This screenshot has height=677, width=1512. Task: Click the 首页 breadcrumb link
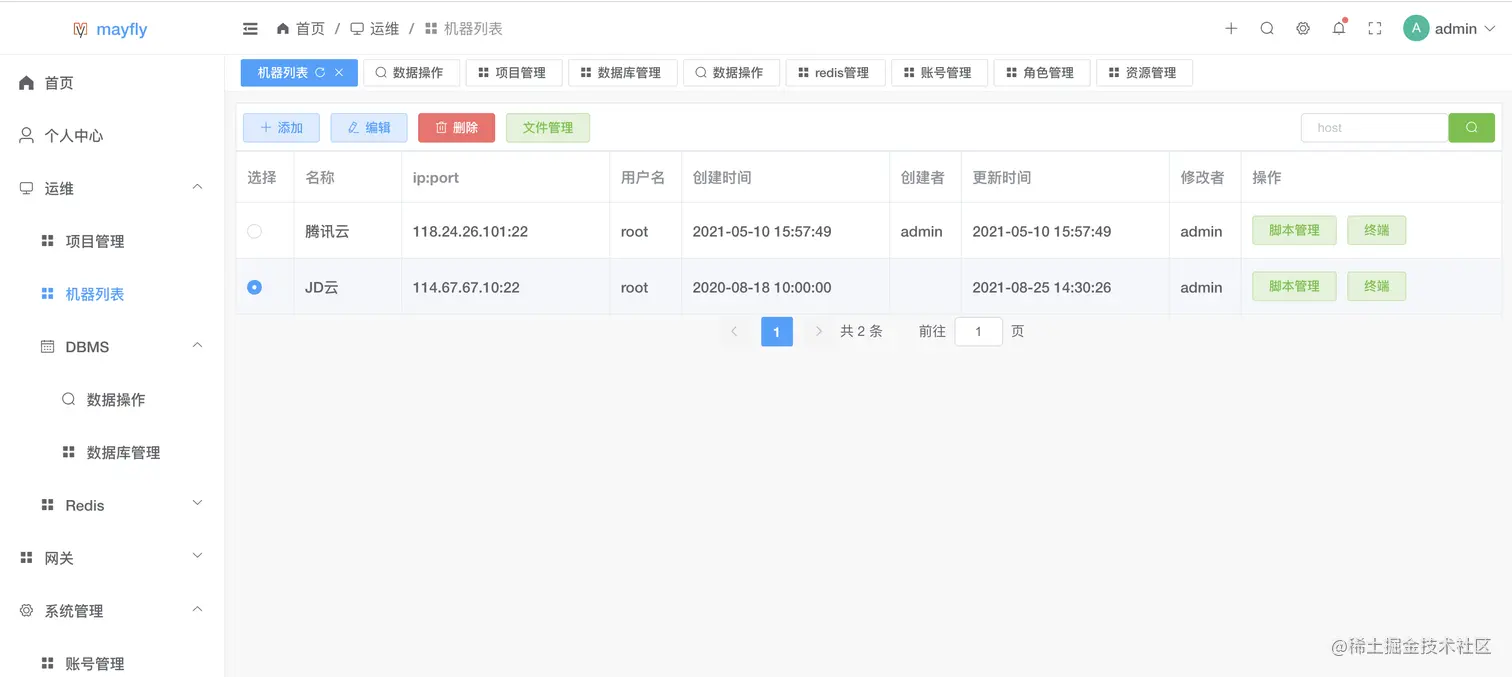310,29
